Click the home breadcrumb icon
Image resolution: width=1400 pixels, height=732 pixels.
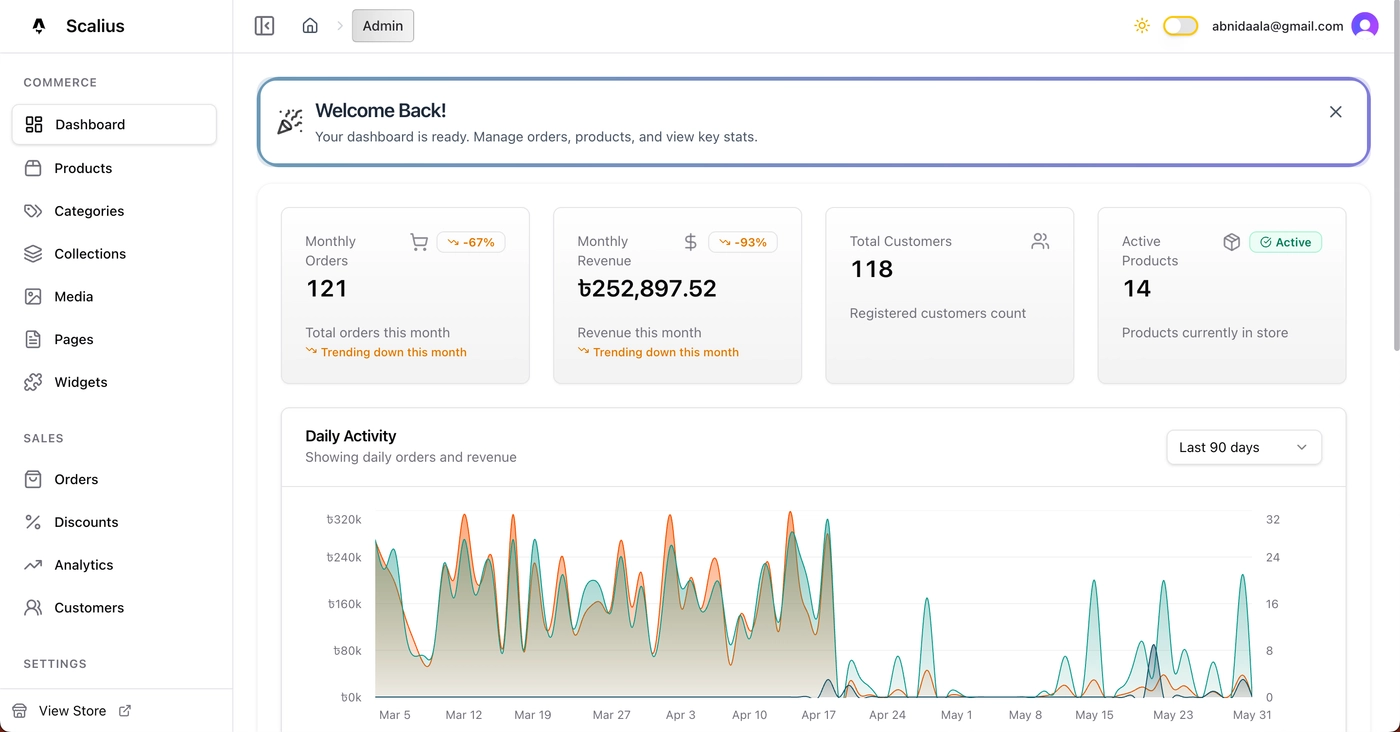tap(310, 25)
